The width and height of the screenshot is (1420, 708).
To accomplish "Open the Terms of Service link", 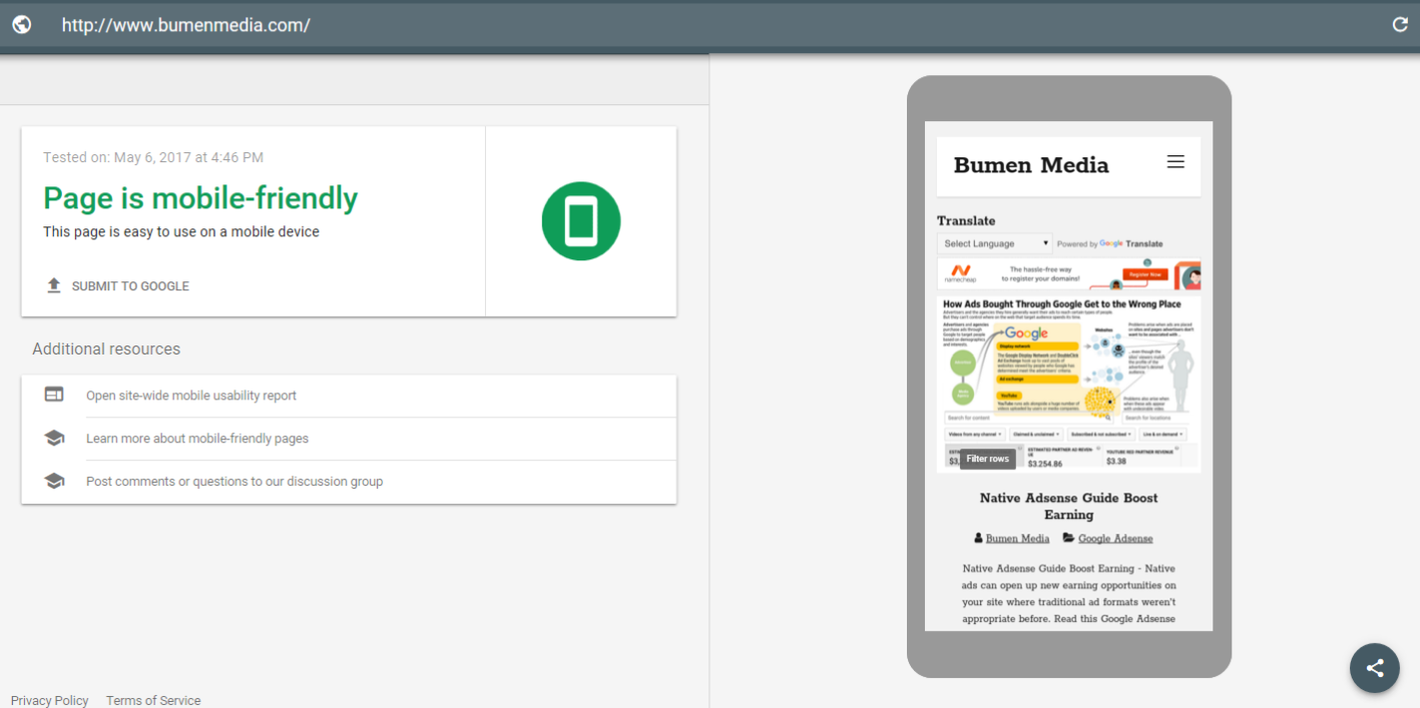I will point(153,700).
